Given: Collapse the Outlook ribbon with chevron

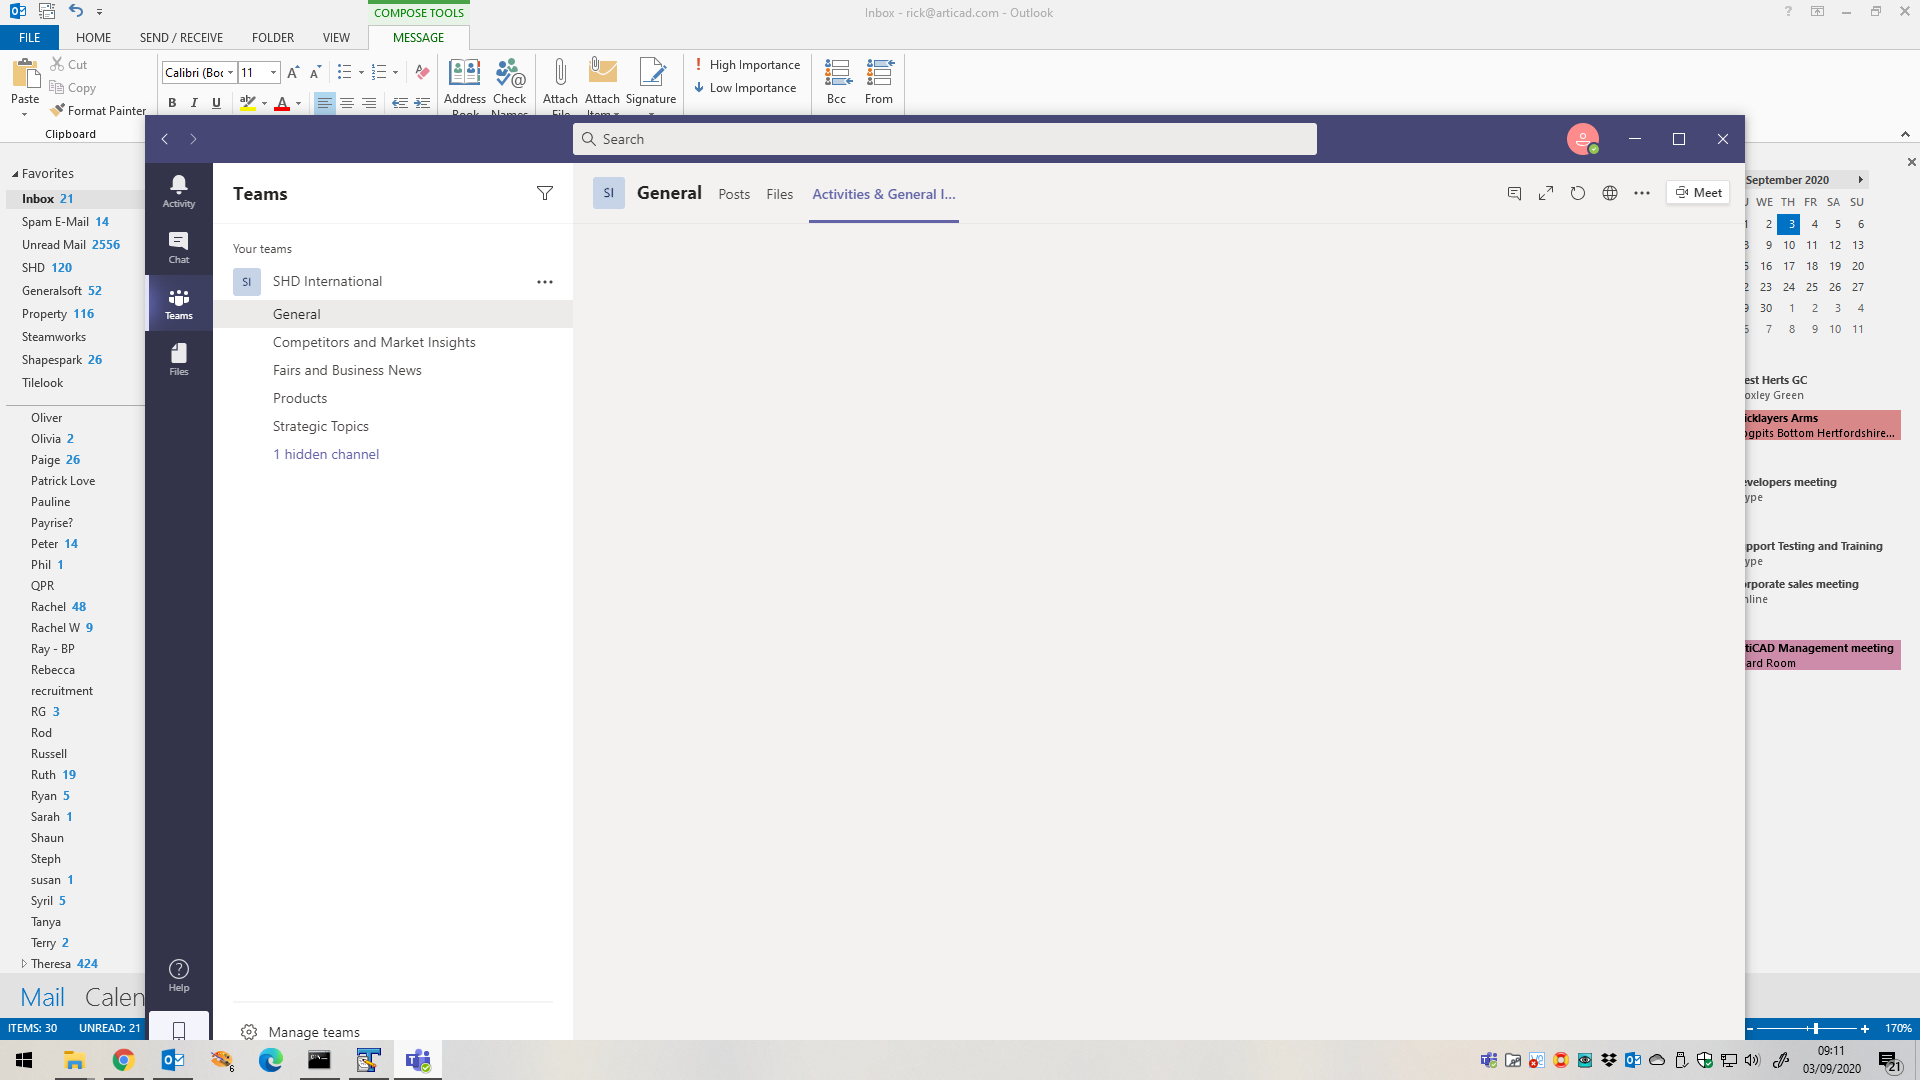Looking at the screenshot, I should point(1905,134).
